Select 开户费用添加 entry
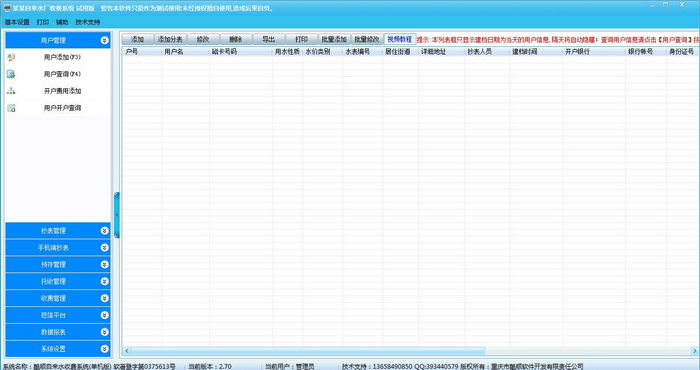 pyautogui.click(x=62, y=91)
